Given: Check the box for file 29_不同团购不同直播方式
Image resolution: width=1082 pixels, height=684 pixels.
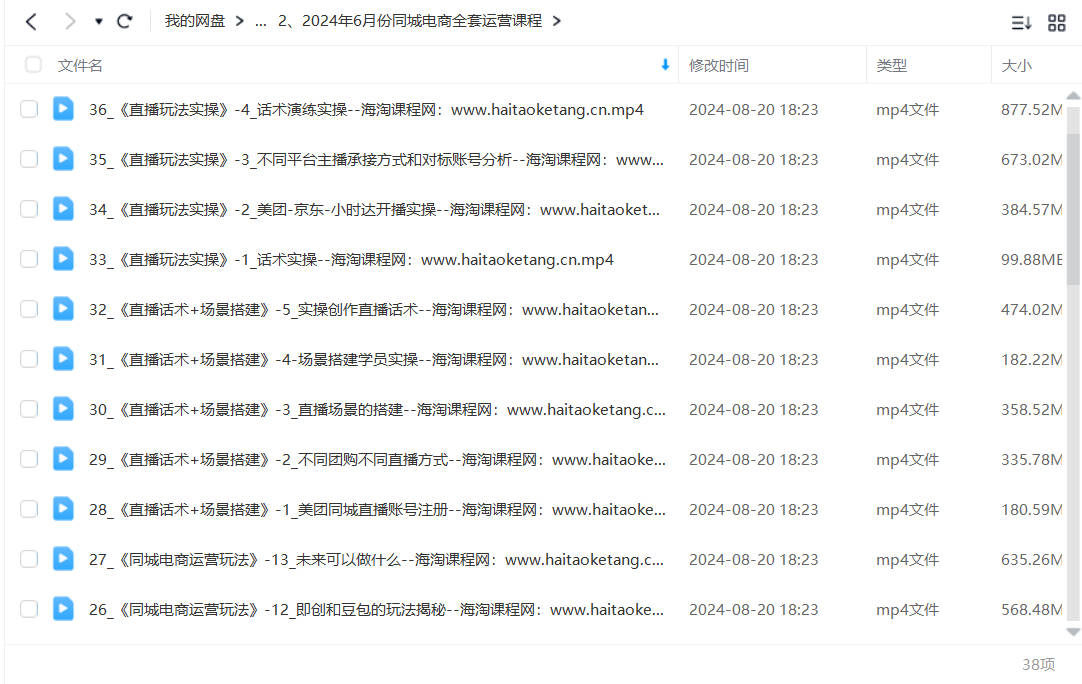Looking at the screenshot, I should pos(29,460).
